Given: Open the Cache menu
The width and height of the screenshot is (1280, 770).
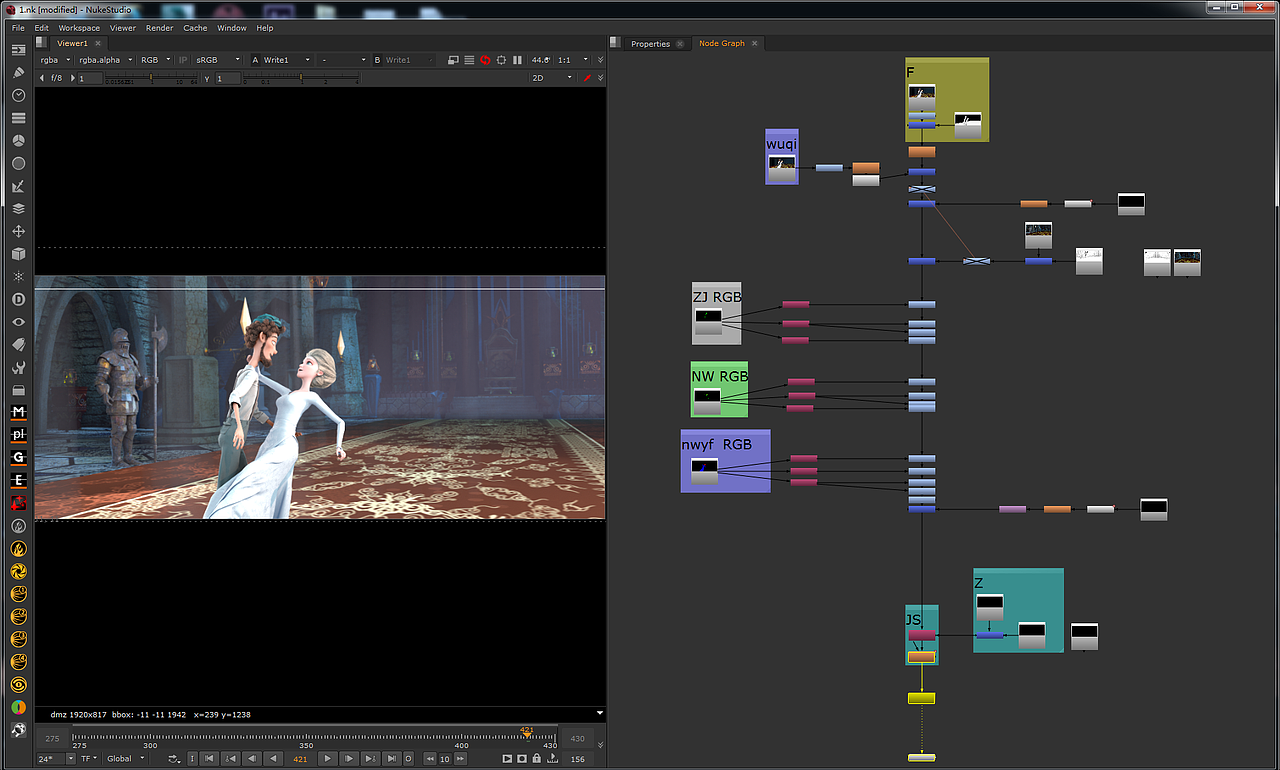Looking at the screenshot, I should click(195, 28).
